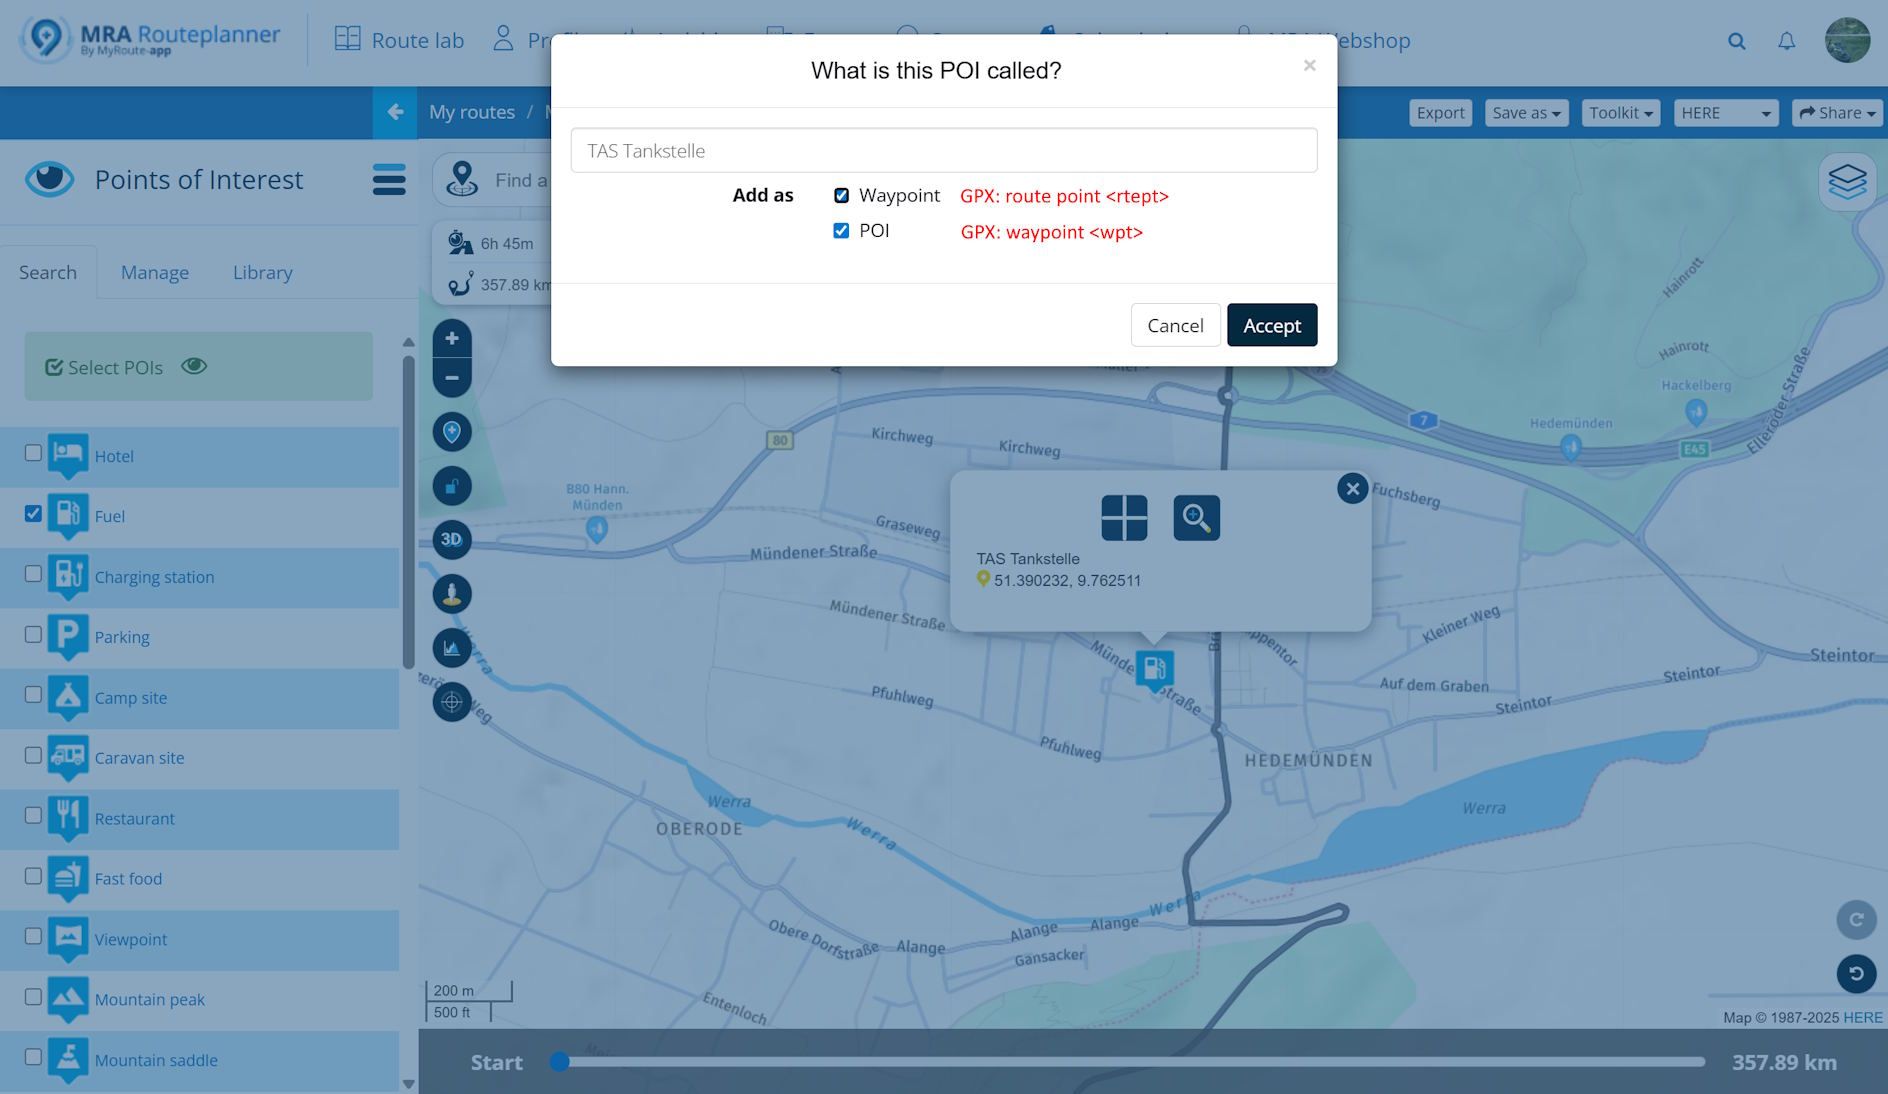The width and height of the screenshot is (1888, 1094).
Task: Zoom out on the map
Action: (x=452, y=377)
